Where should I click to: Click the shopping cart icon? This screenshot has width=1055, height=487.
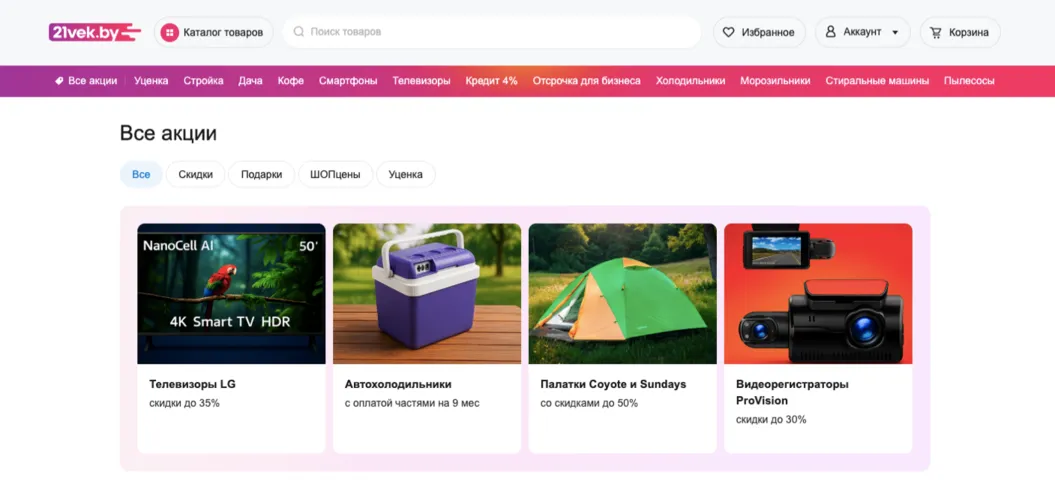tap(936, 32)
